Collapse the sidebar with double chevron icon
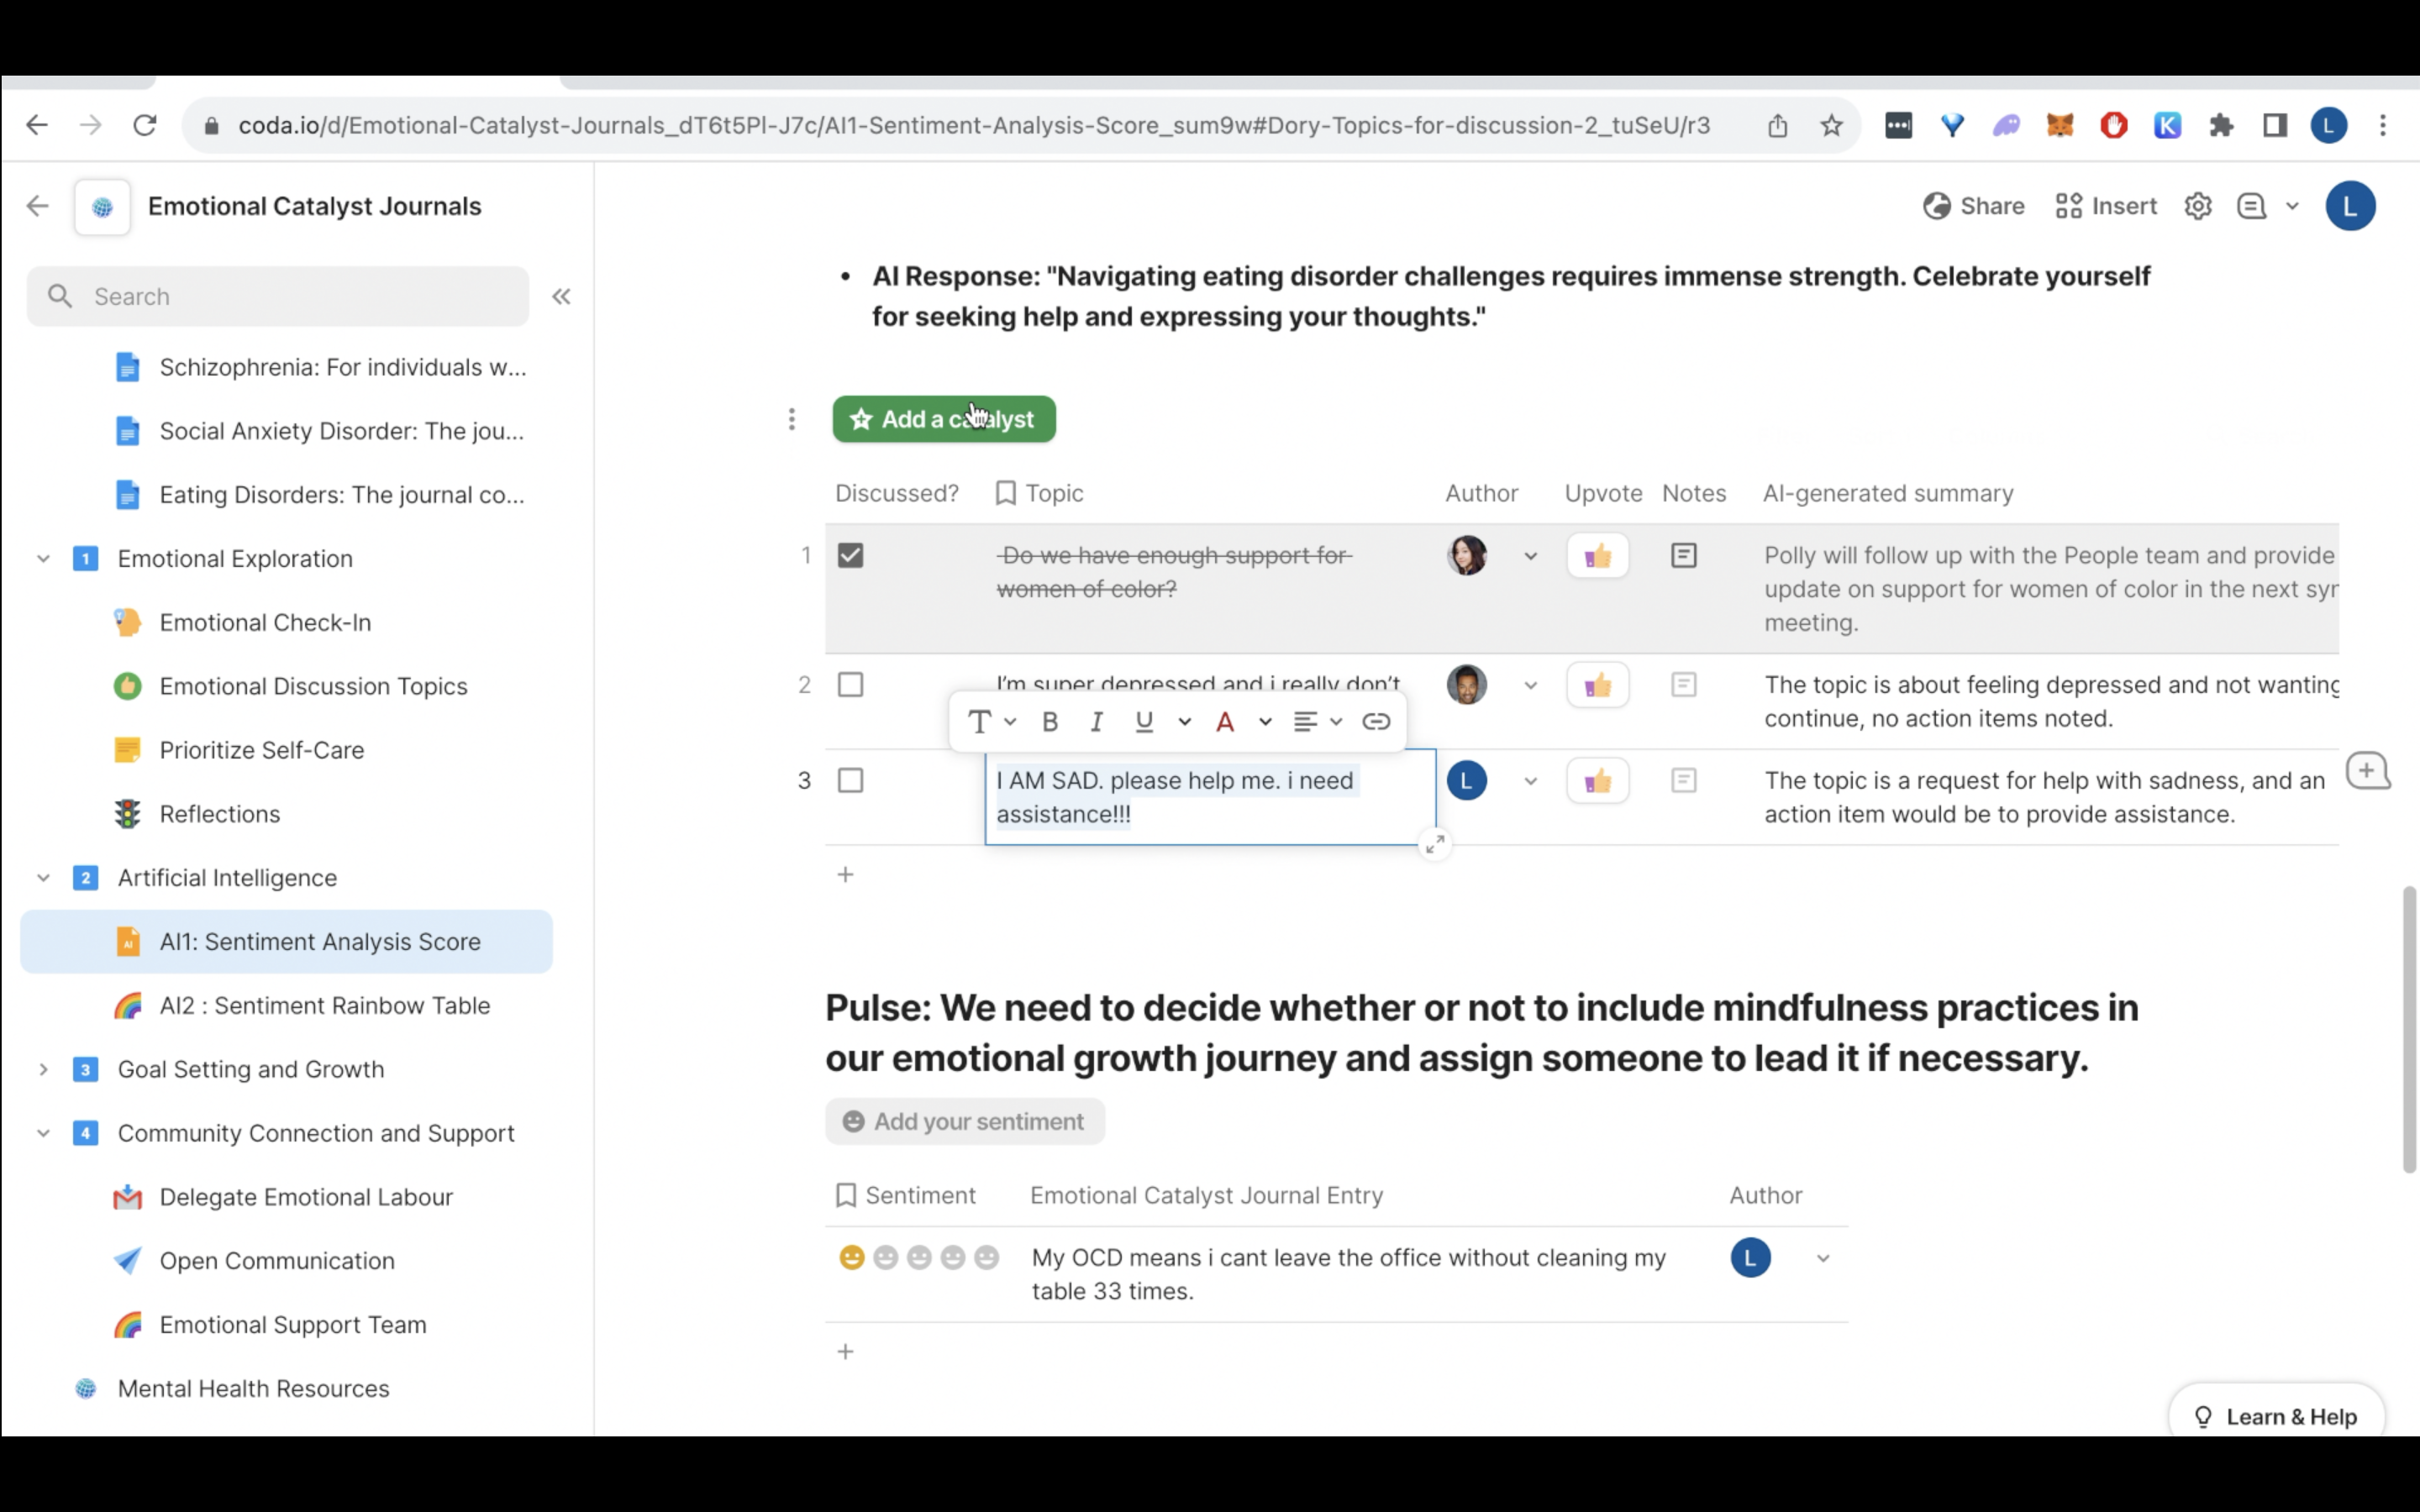 561,297
